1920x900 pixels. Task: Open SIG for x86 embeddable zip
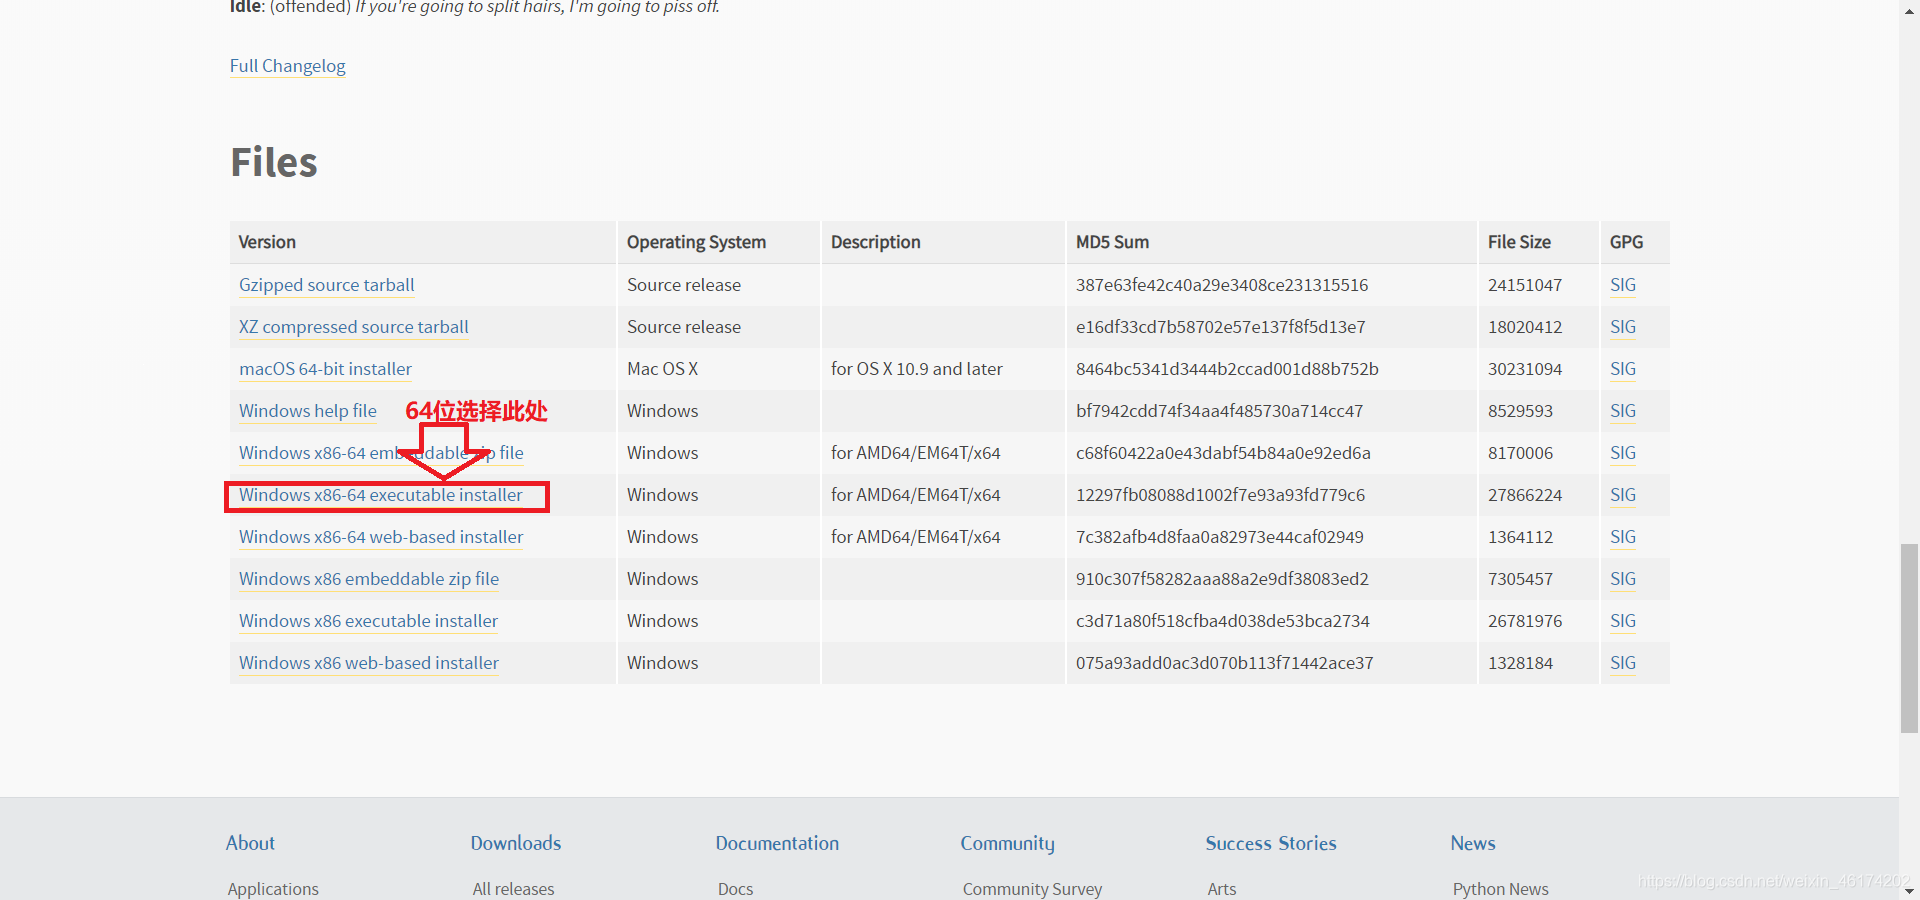click(1623, 579)
